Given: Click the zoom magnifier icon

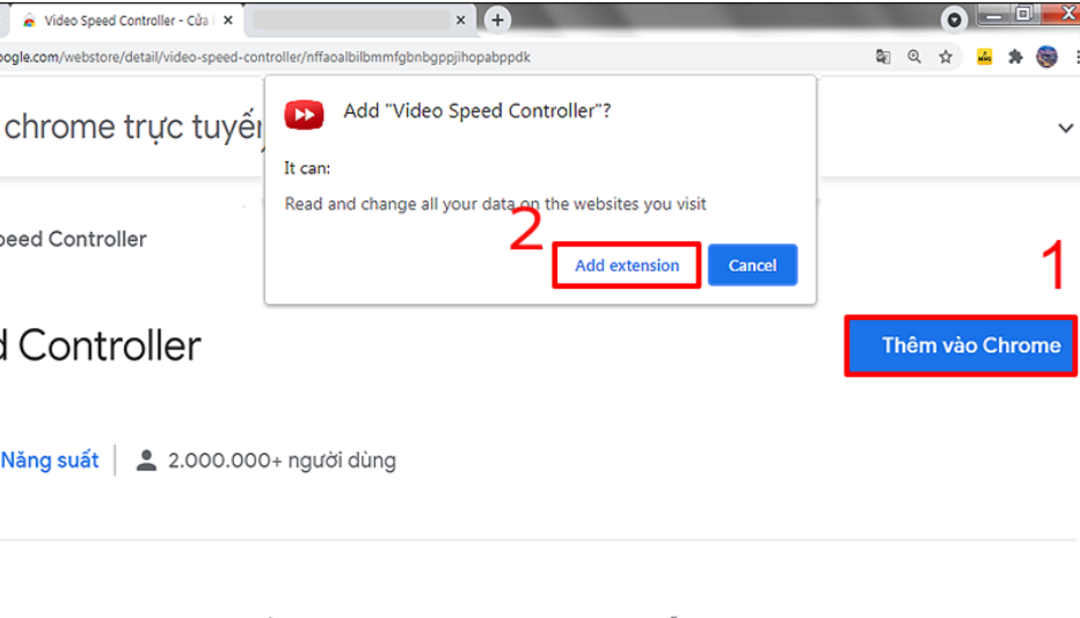Looking at the screenshot, I should pyautogui.click(x=914, y=57).
